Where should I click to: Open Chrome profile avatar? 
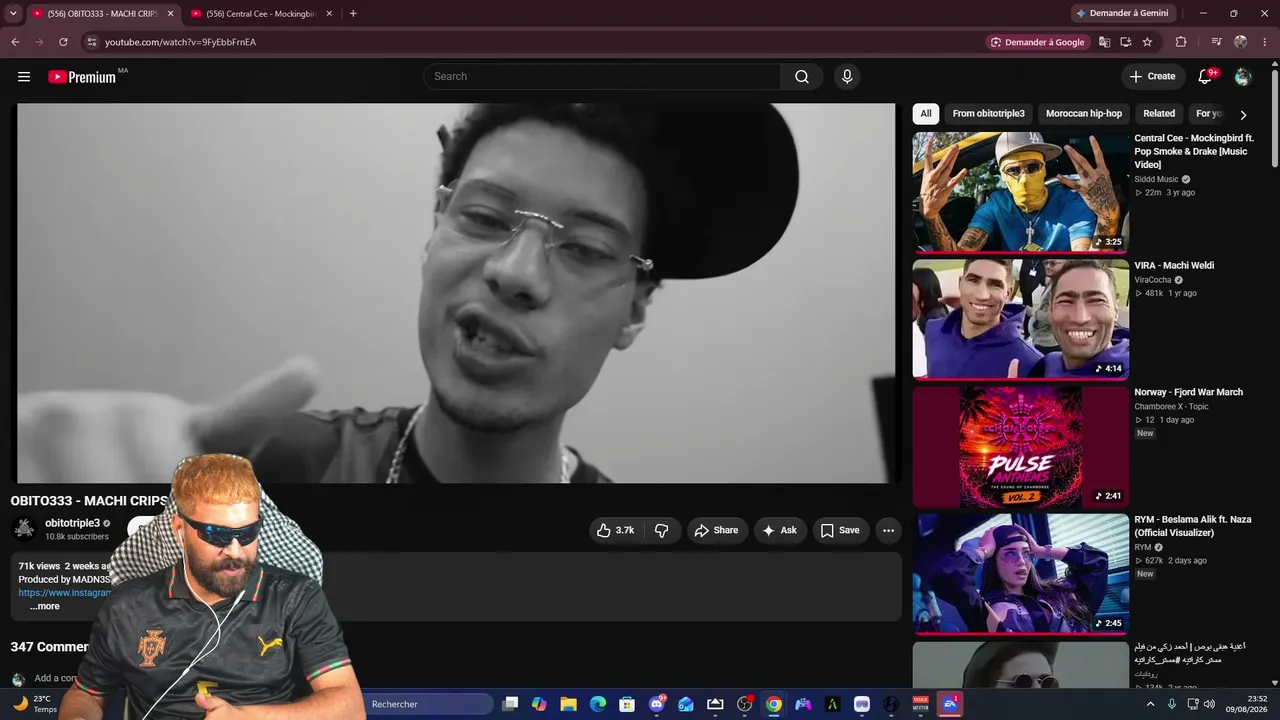pos(1240,42)
